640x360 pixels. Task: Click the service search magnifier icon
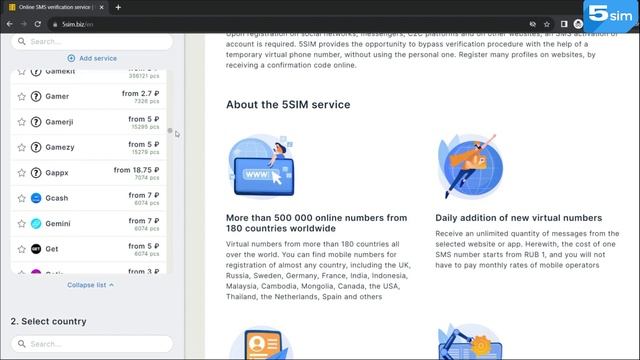click(22, 41)
